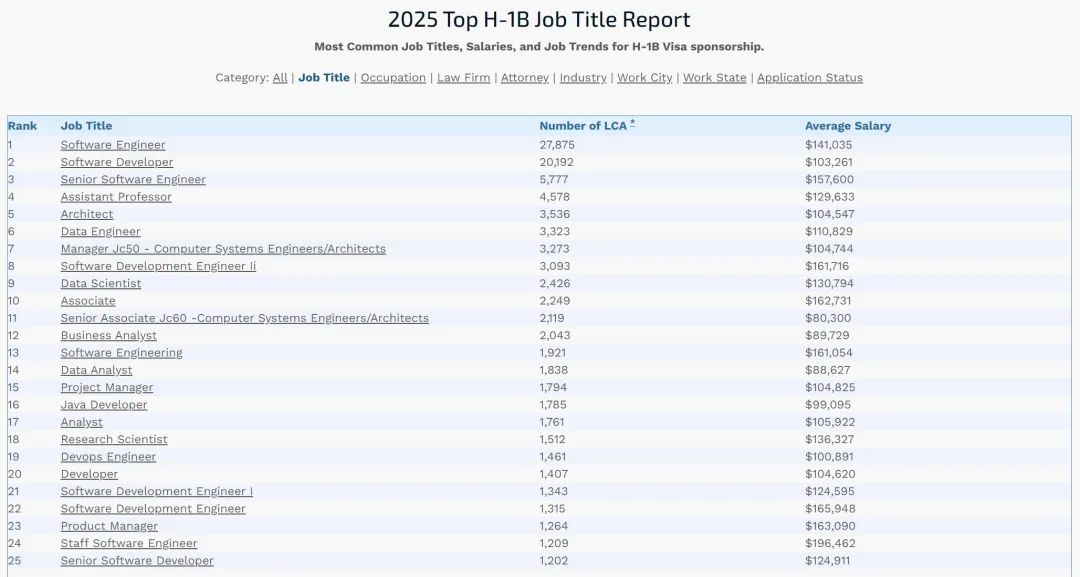Click the $88,627 salary value
The width and height of the screenshot is (1080, 577).
(x=829, y=370)
